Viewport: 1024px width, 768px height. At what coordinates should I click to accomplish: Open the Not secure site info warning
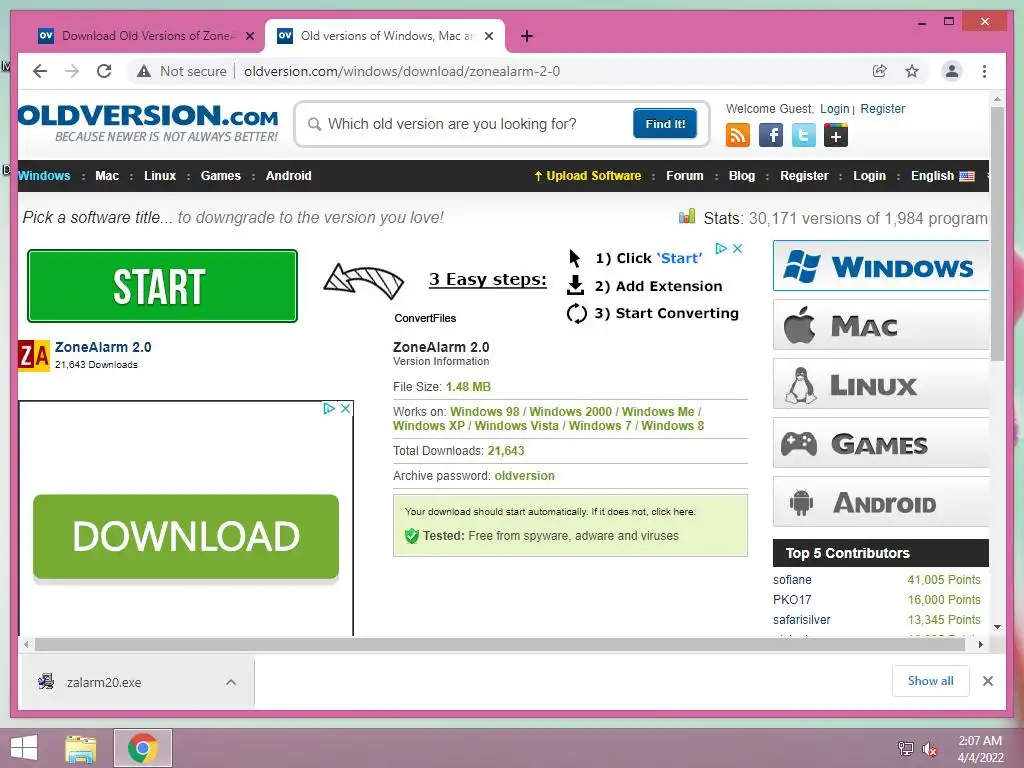click(182, 71)
